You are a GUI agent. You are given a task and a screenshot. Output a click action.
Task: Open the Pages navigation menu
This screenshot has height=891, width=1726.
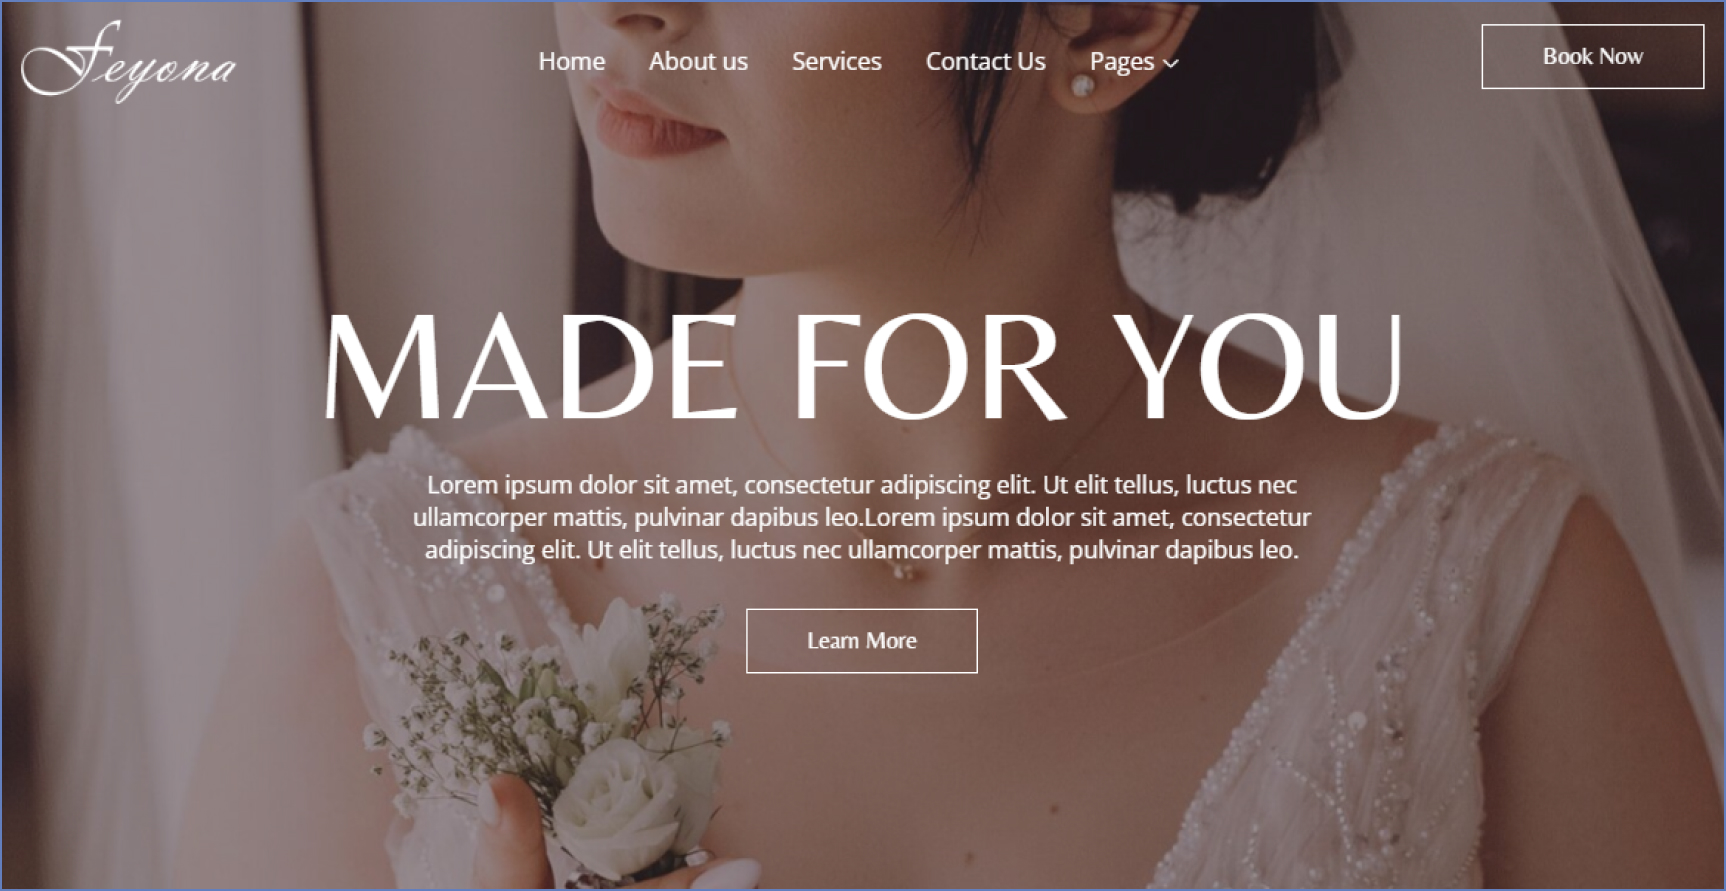[1134, 62]
